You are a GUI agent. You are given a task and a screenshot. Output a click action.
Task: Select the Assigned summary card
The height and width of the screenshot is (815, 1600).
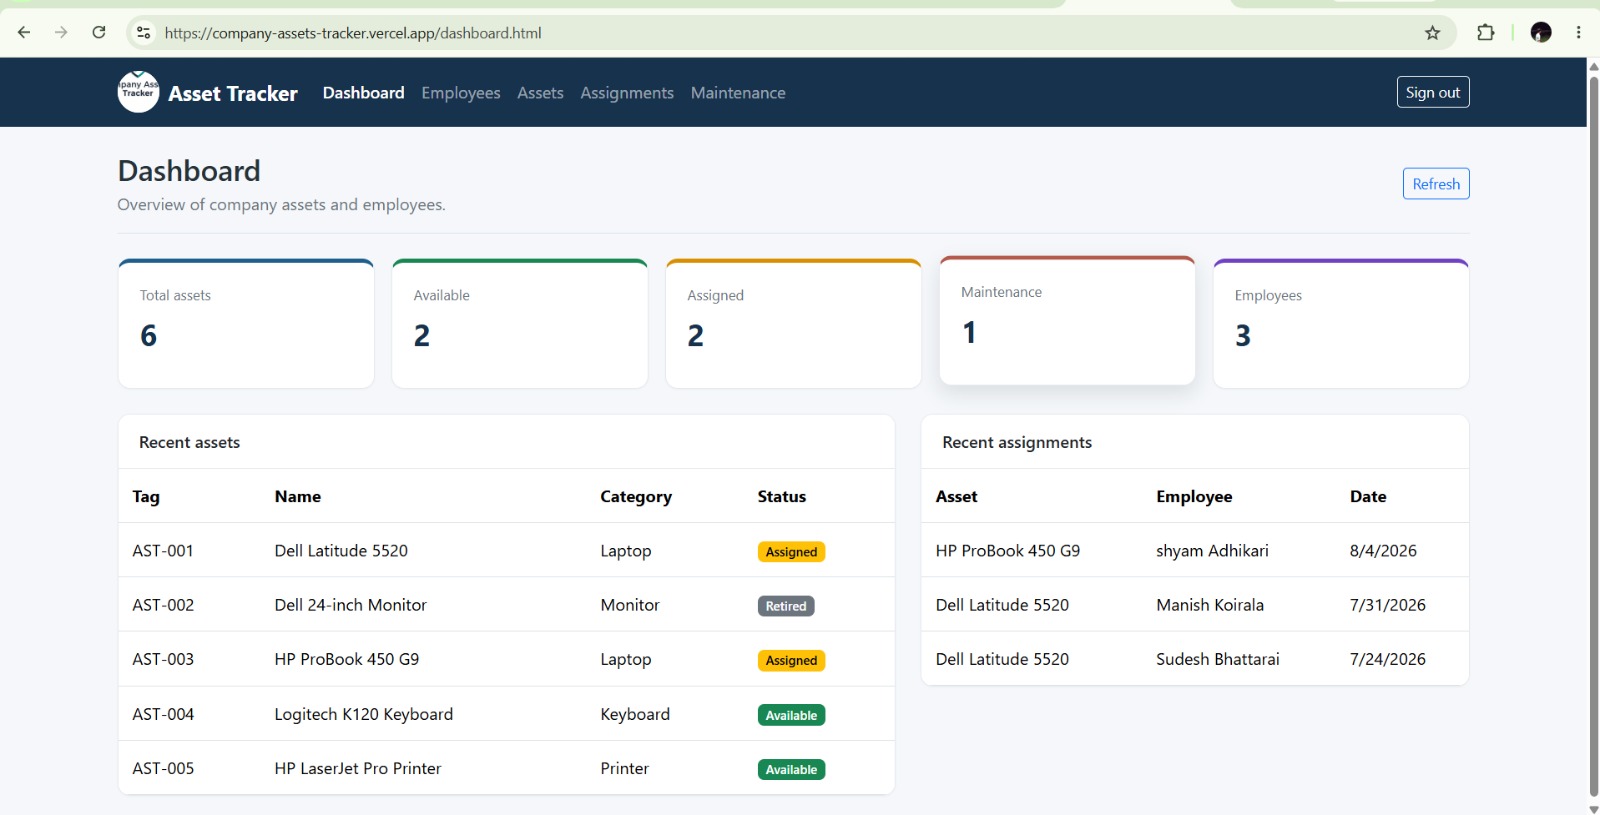[793, 324]
